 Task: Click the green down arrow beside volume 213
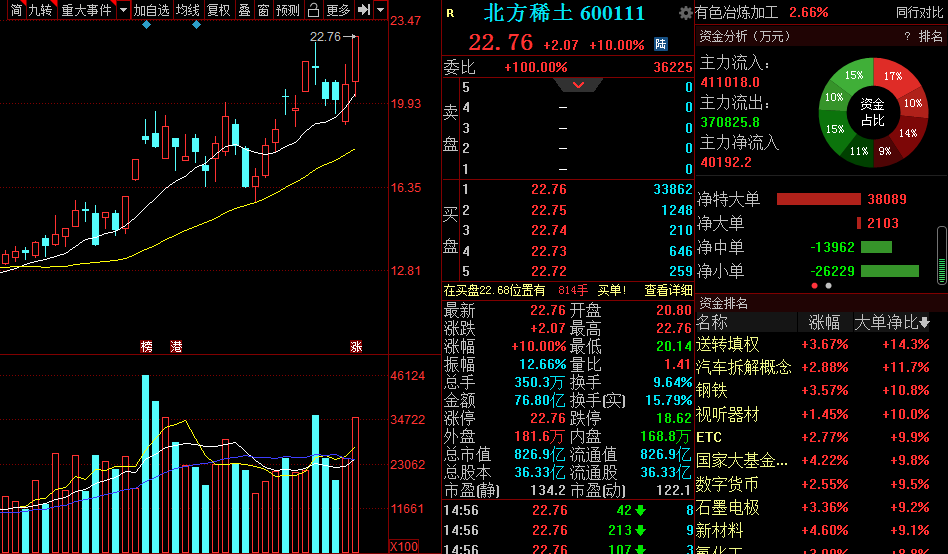641,530
